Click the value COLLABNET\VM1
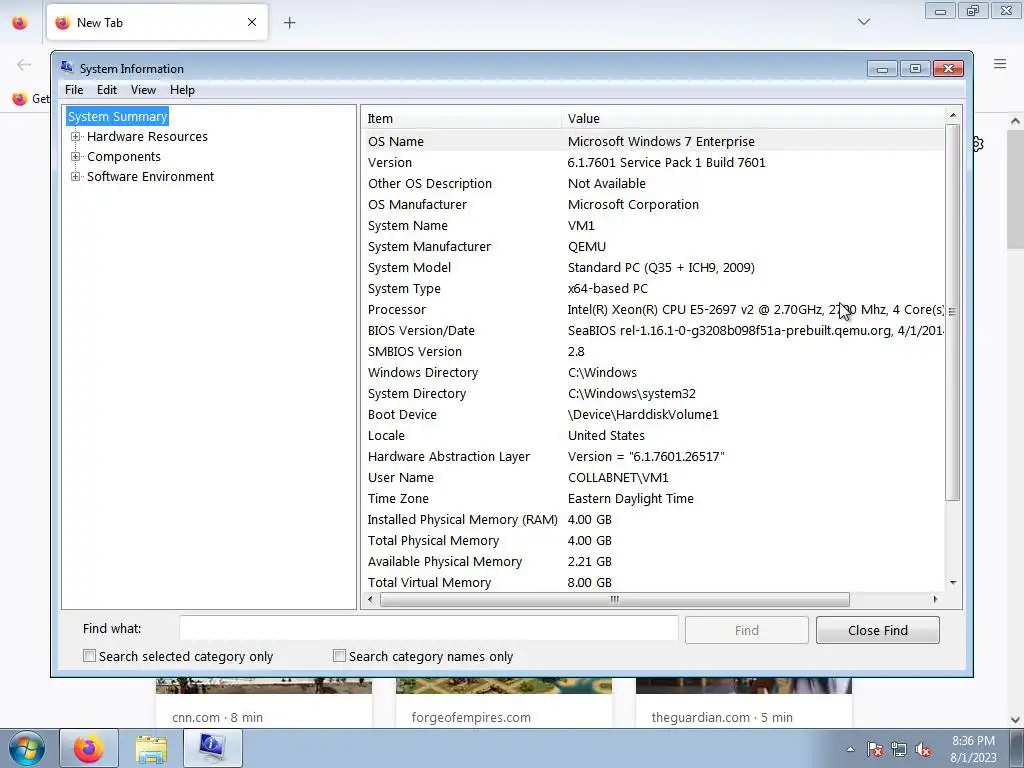 (x=618, y=477)
